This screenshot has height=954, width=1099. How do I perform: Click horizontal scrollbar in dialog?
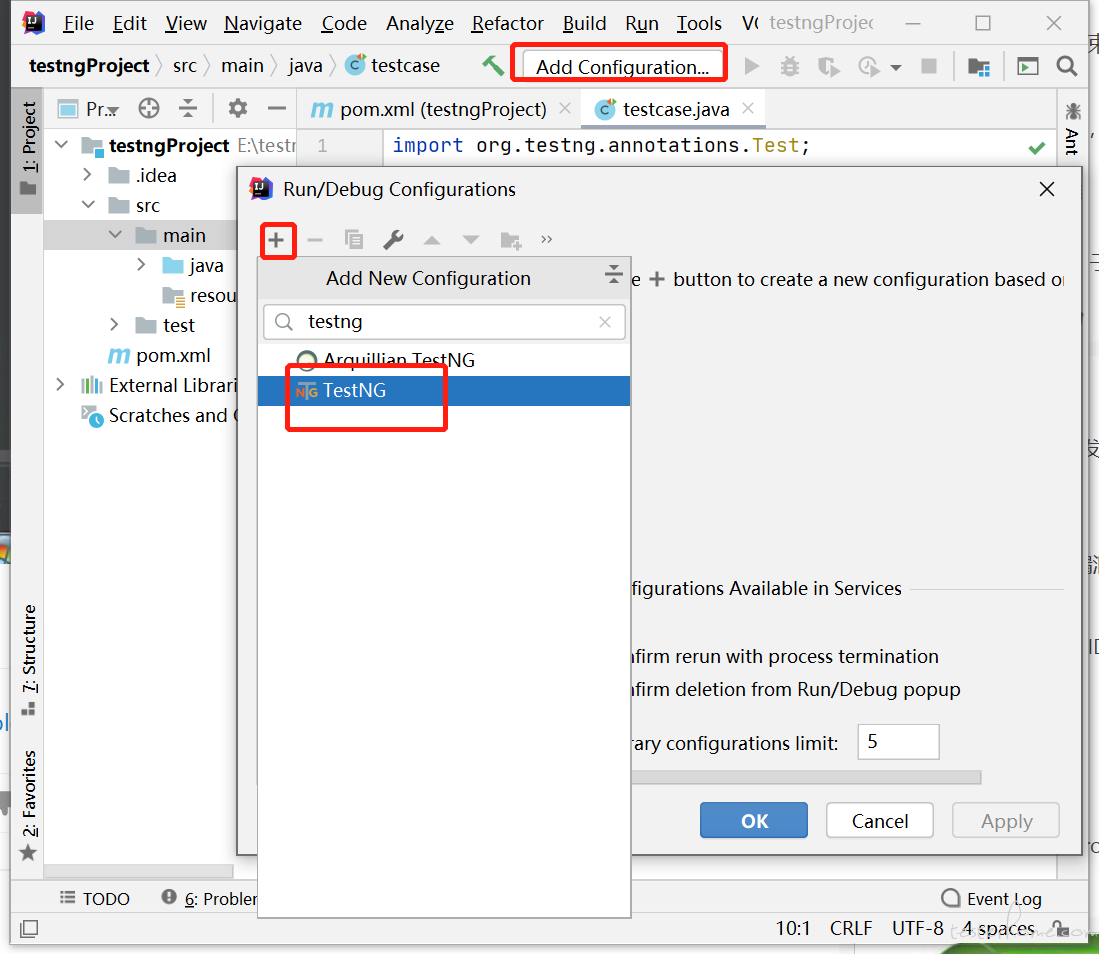tap(806, 777)
